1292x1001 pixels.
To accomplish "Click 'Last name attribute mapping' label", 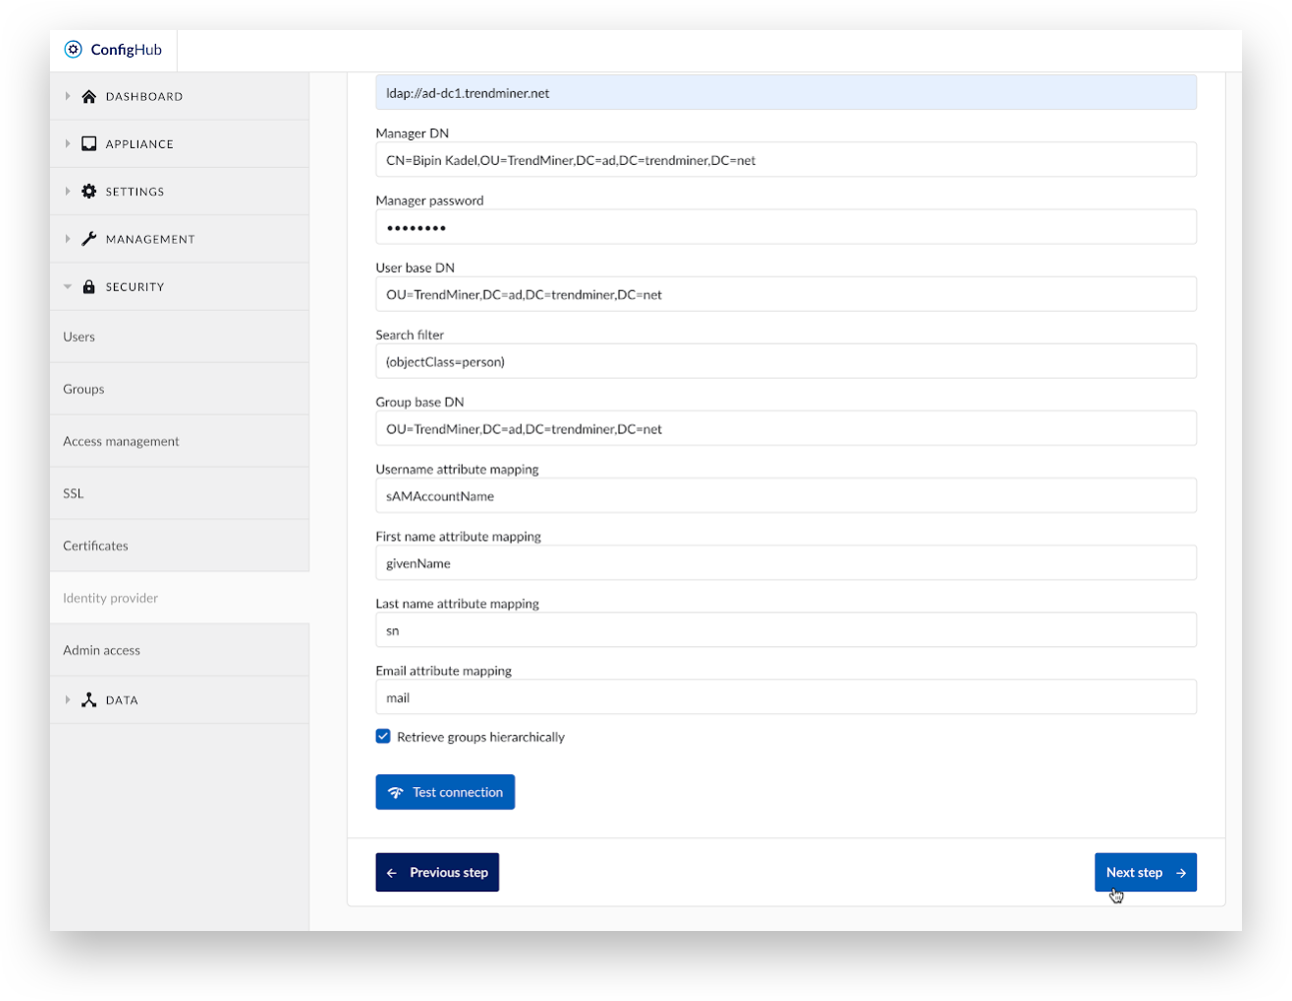I will tap(457, 603).
